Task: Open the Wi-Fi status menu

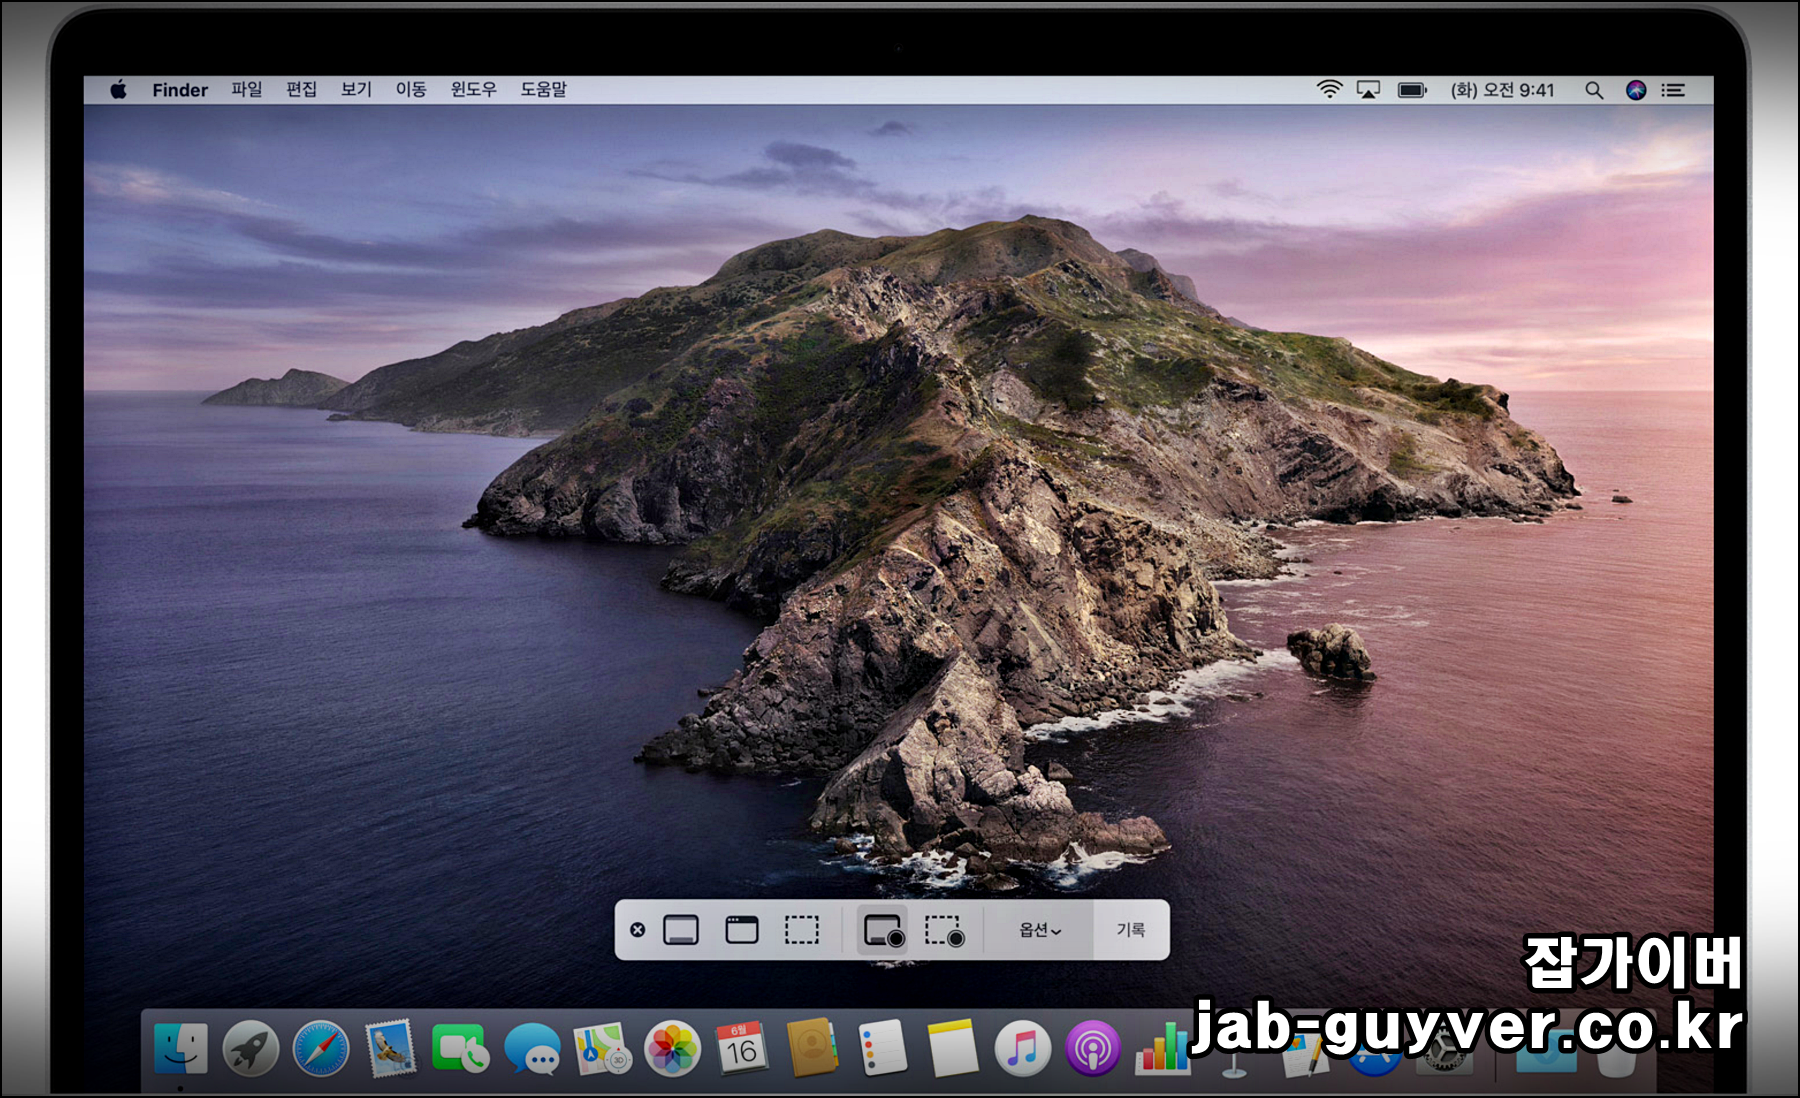Action: click(x=1329, y=90)
